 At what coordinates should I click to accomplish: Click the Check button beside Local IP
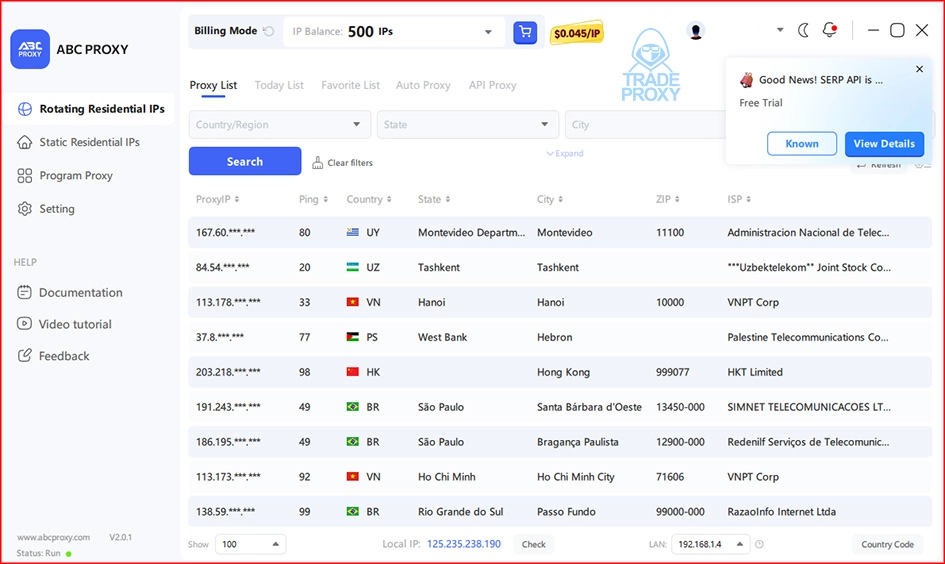pos(533,544)
